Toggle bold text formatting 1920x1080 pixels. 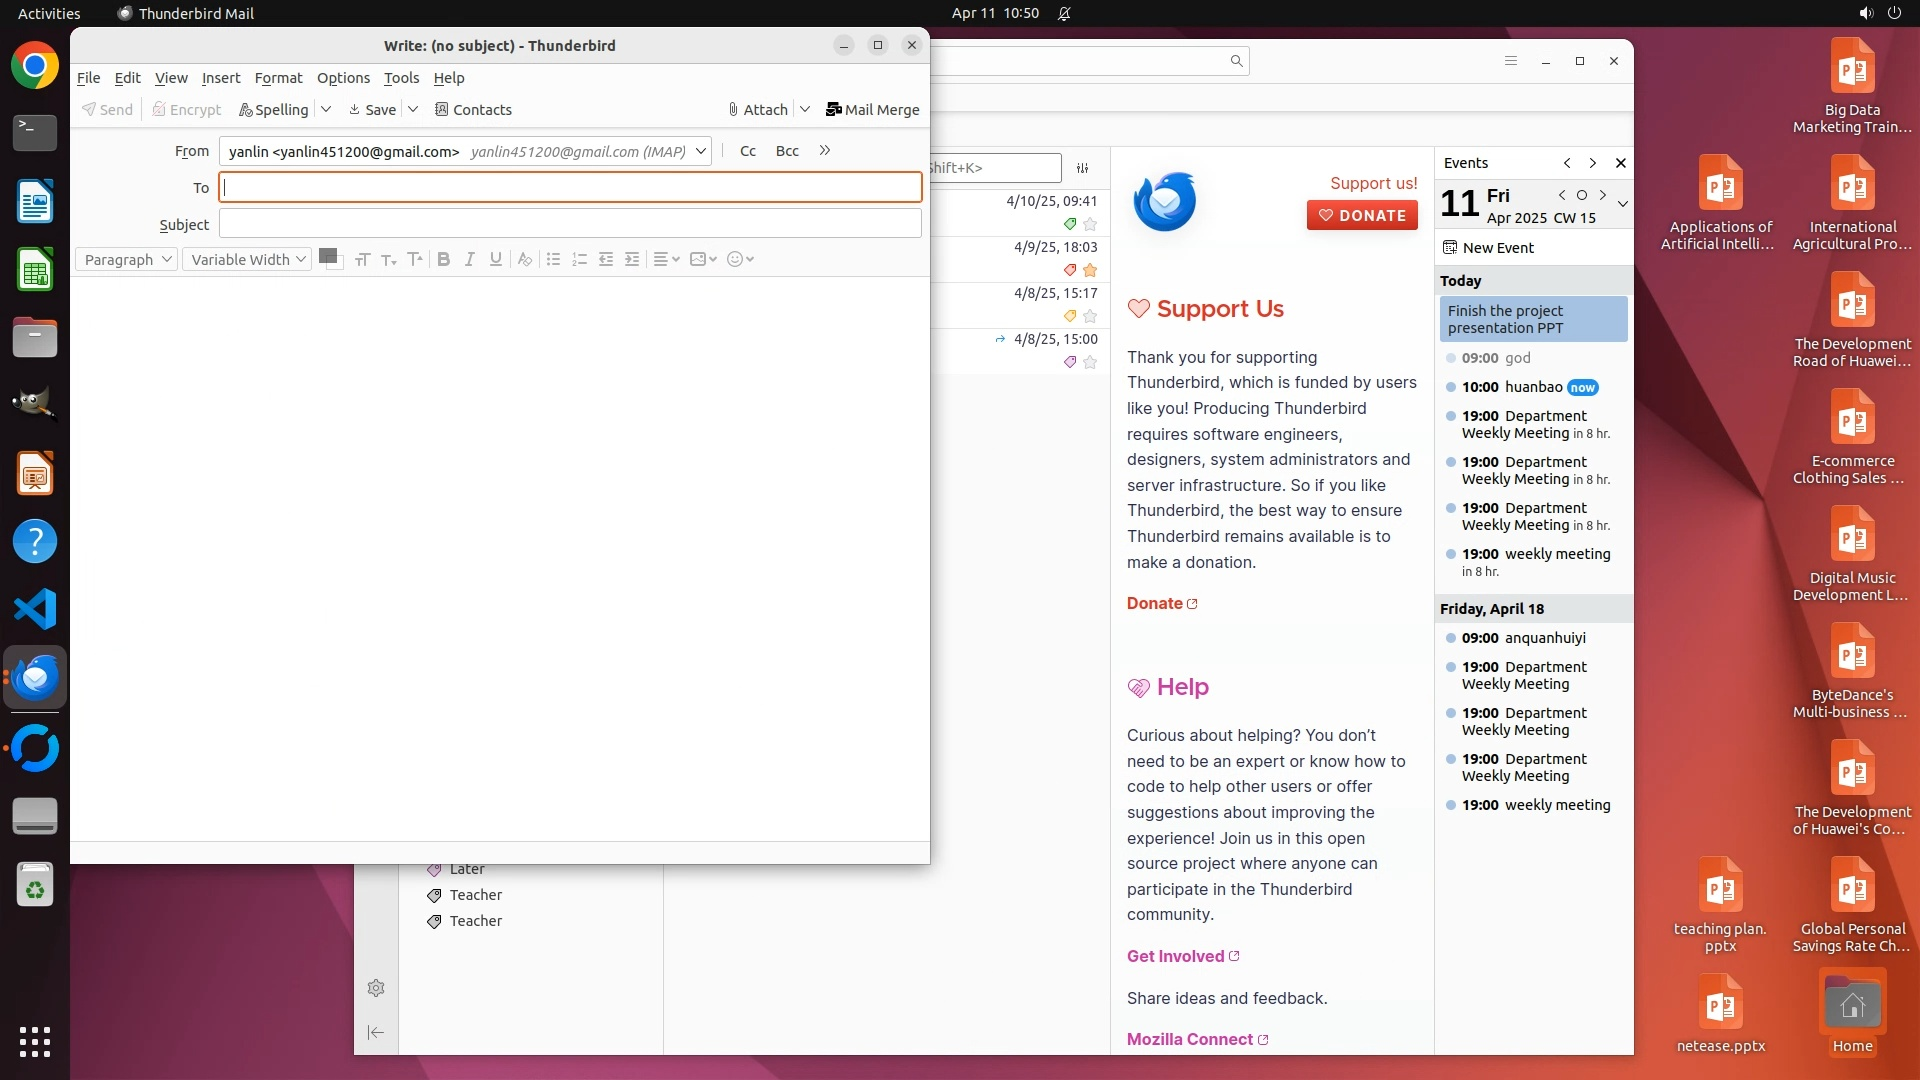pyautogui.click(x=444, y=259)
